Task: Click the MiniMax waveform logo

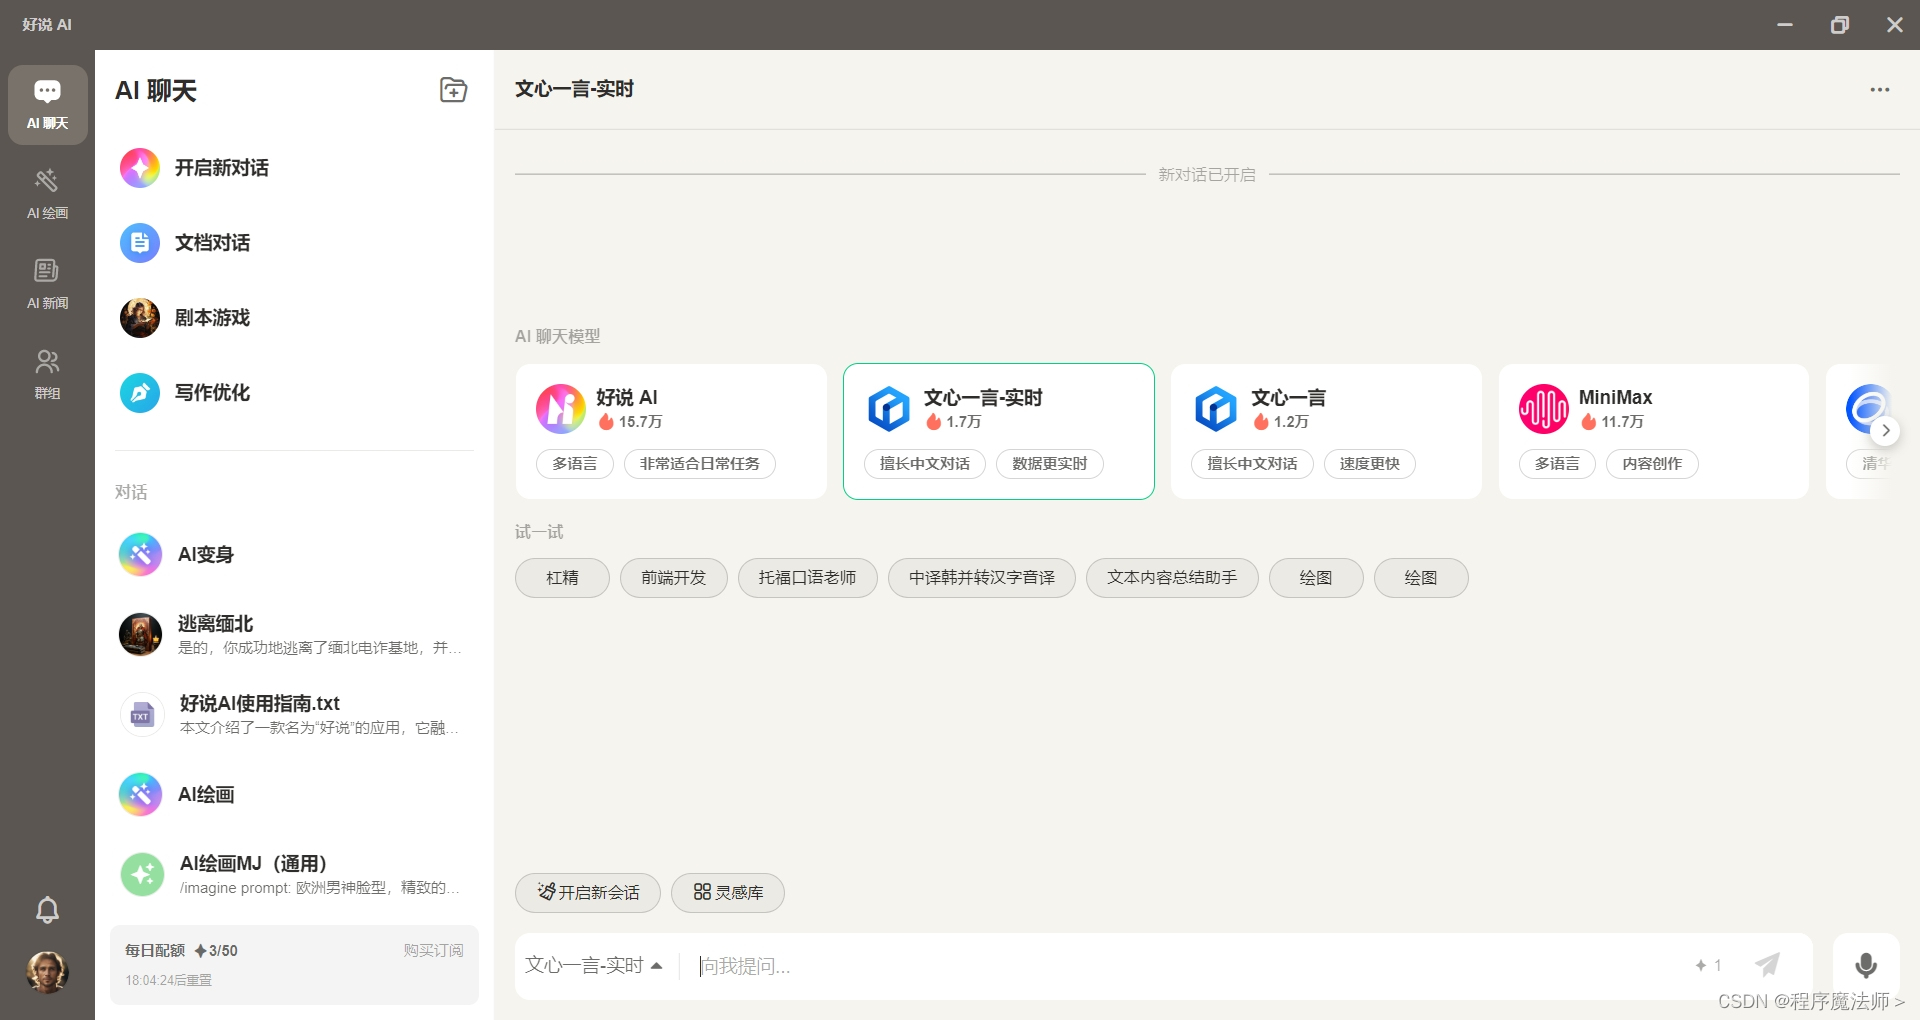Action: [x=1544, y=409]
